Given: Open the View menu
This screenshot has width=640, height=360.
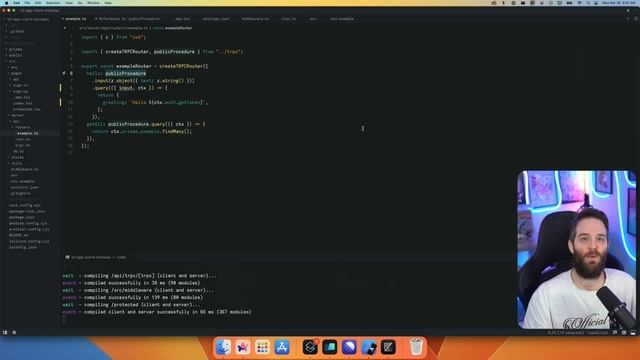Looking at the screenshot, I should tap(69, 3).
